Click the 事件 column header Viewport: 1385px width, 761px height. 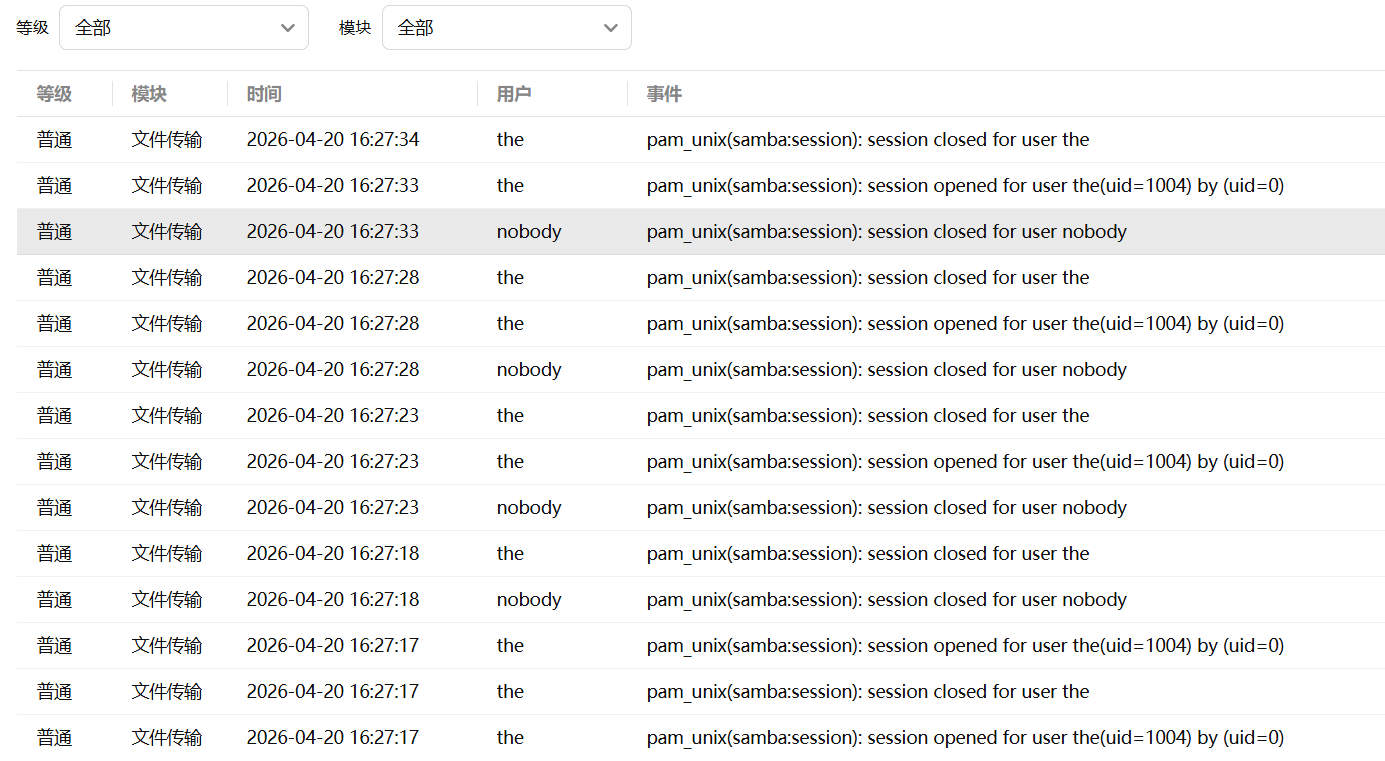pyautogui.click(x=664, y=94)
